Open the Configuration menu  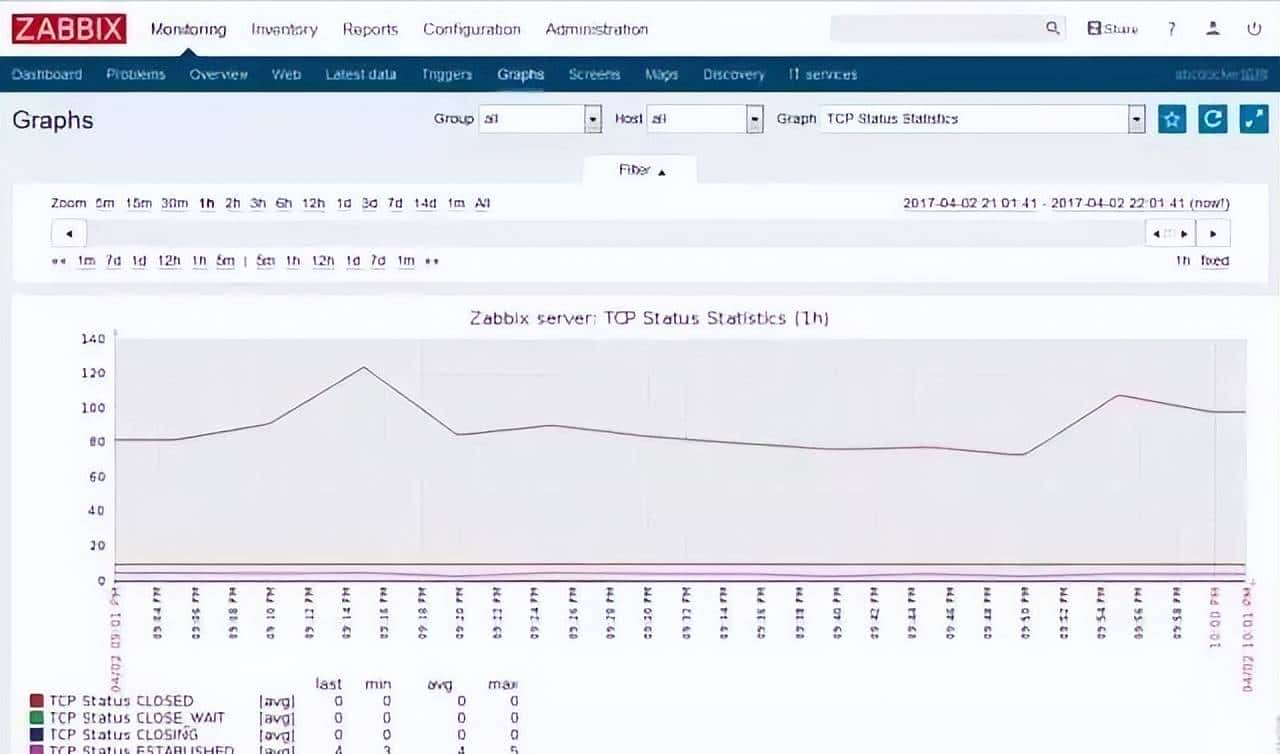pyautogui.click(x=471, y=29)
